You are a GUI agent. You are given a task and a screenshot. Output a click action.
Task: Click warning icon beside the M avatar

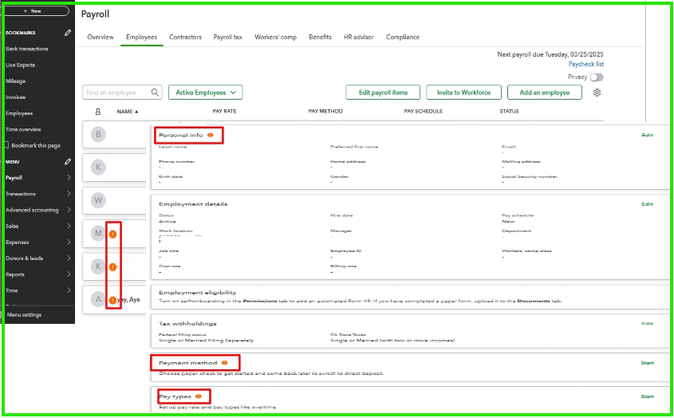pos(113,234)
